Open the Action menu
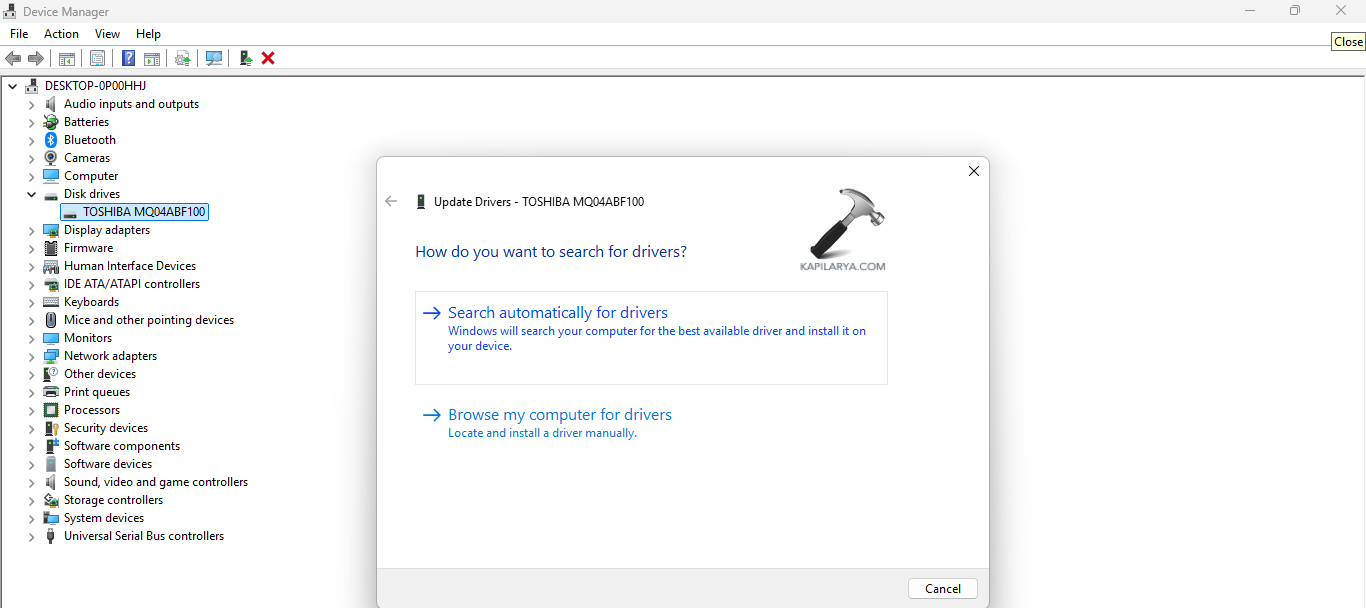 (61, 33)
